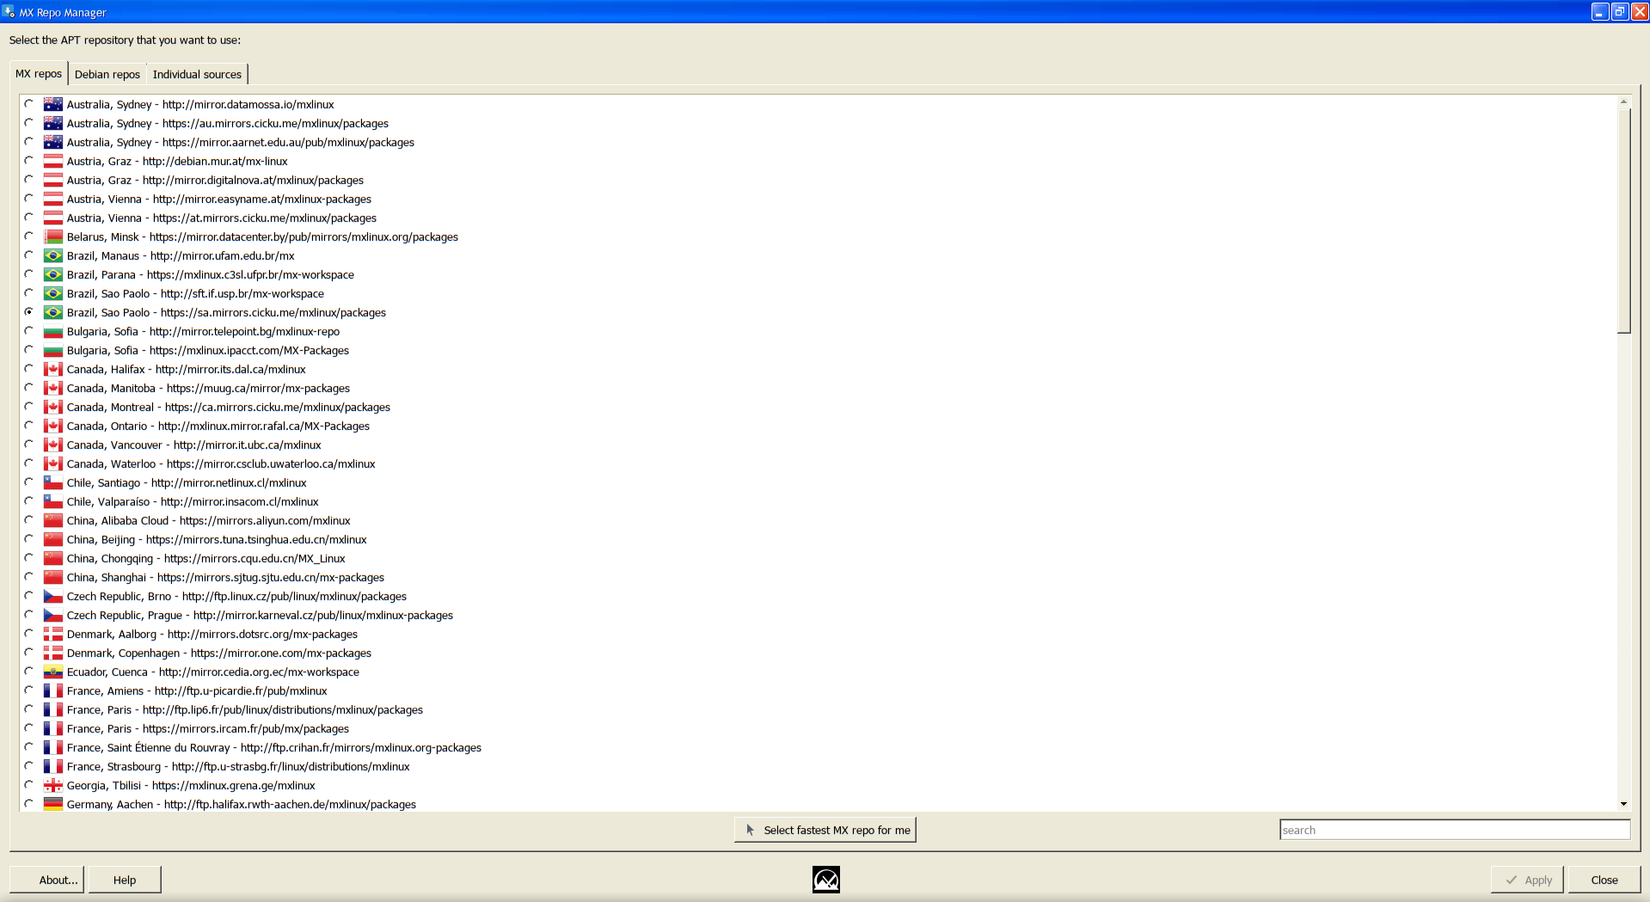The width and height of the screenshot is (1650, 902).
Task: Click the China flag next to Alibaba Cloud mirror
Action: tap(53, 520)
